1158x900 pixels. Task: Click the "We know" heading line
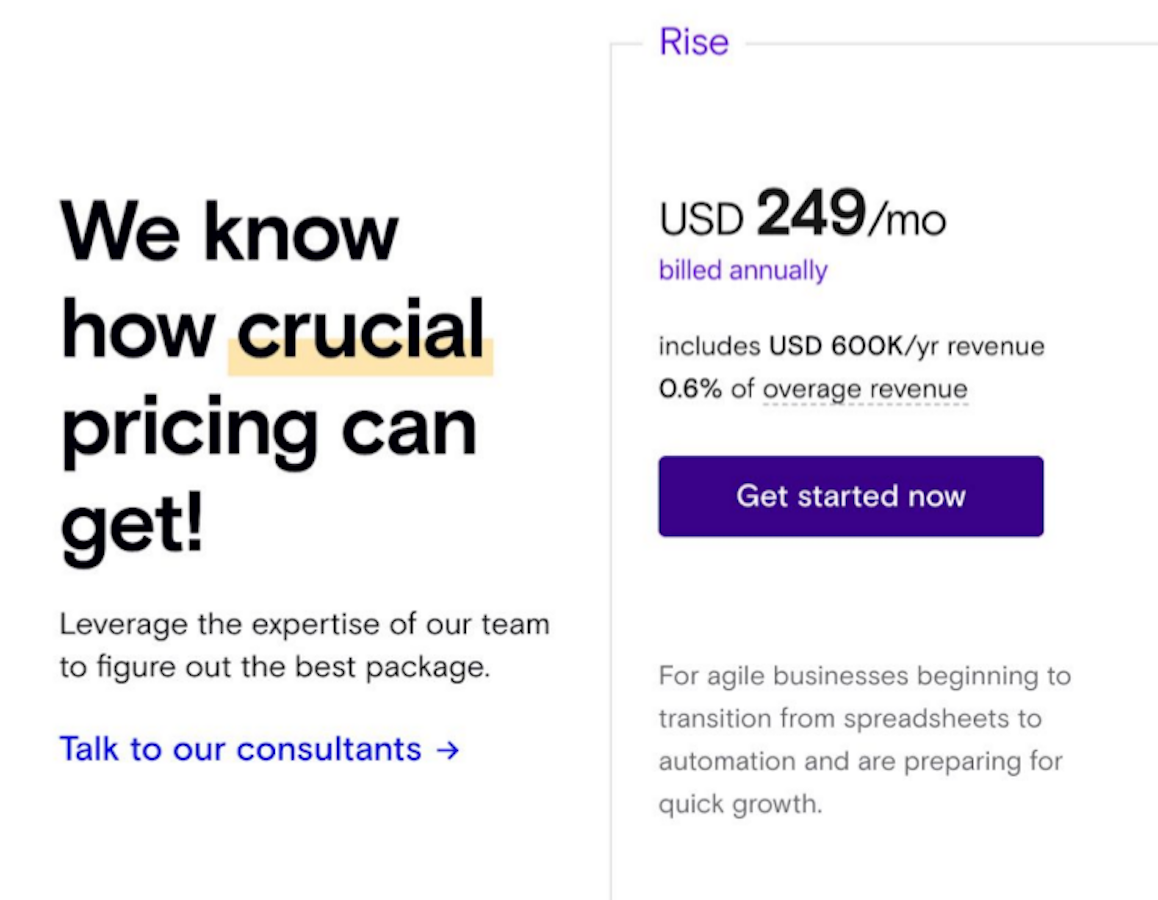tap(229, 232)
